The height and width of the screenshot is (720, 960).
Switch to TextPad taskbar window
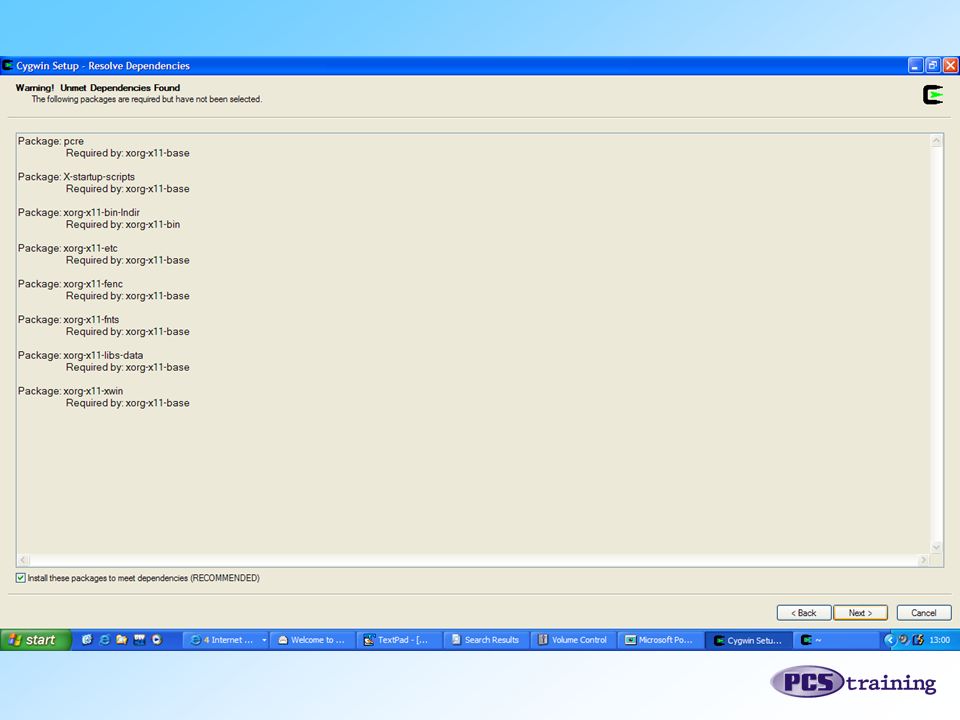point(399,640)
